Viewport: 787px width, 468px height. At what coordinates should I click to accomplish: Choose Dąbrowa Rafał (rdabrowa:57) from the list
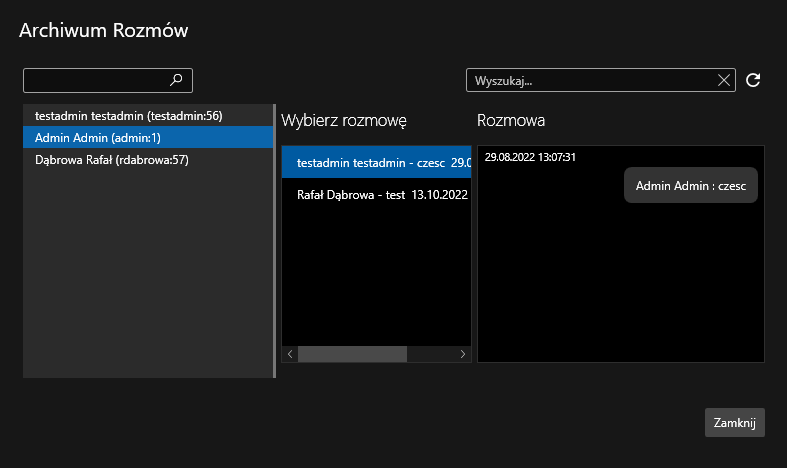(111, 160)
